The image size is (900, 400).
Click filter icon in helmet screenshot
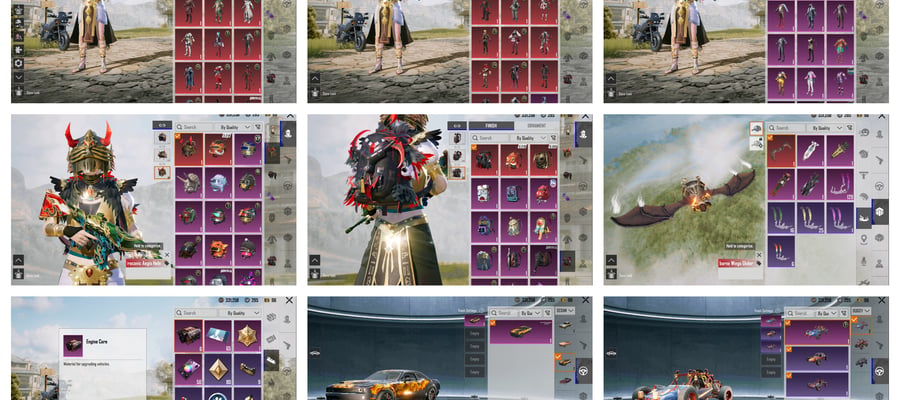[x=257, y=127]
